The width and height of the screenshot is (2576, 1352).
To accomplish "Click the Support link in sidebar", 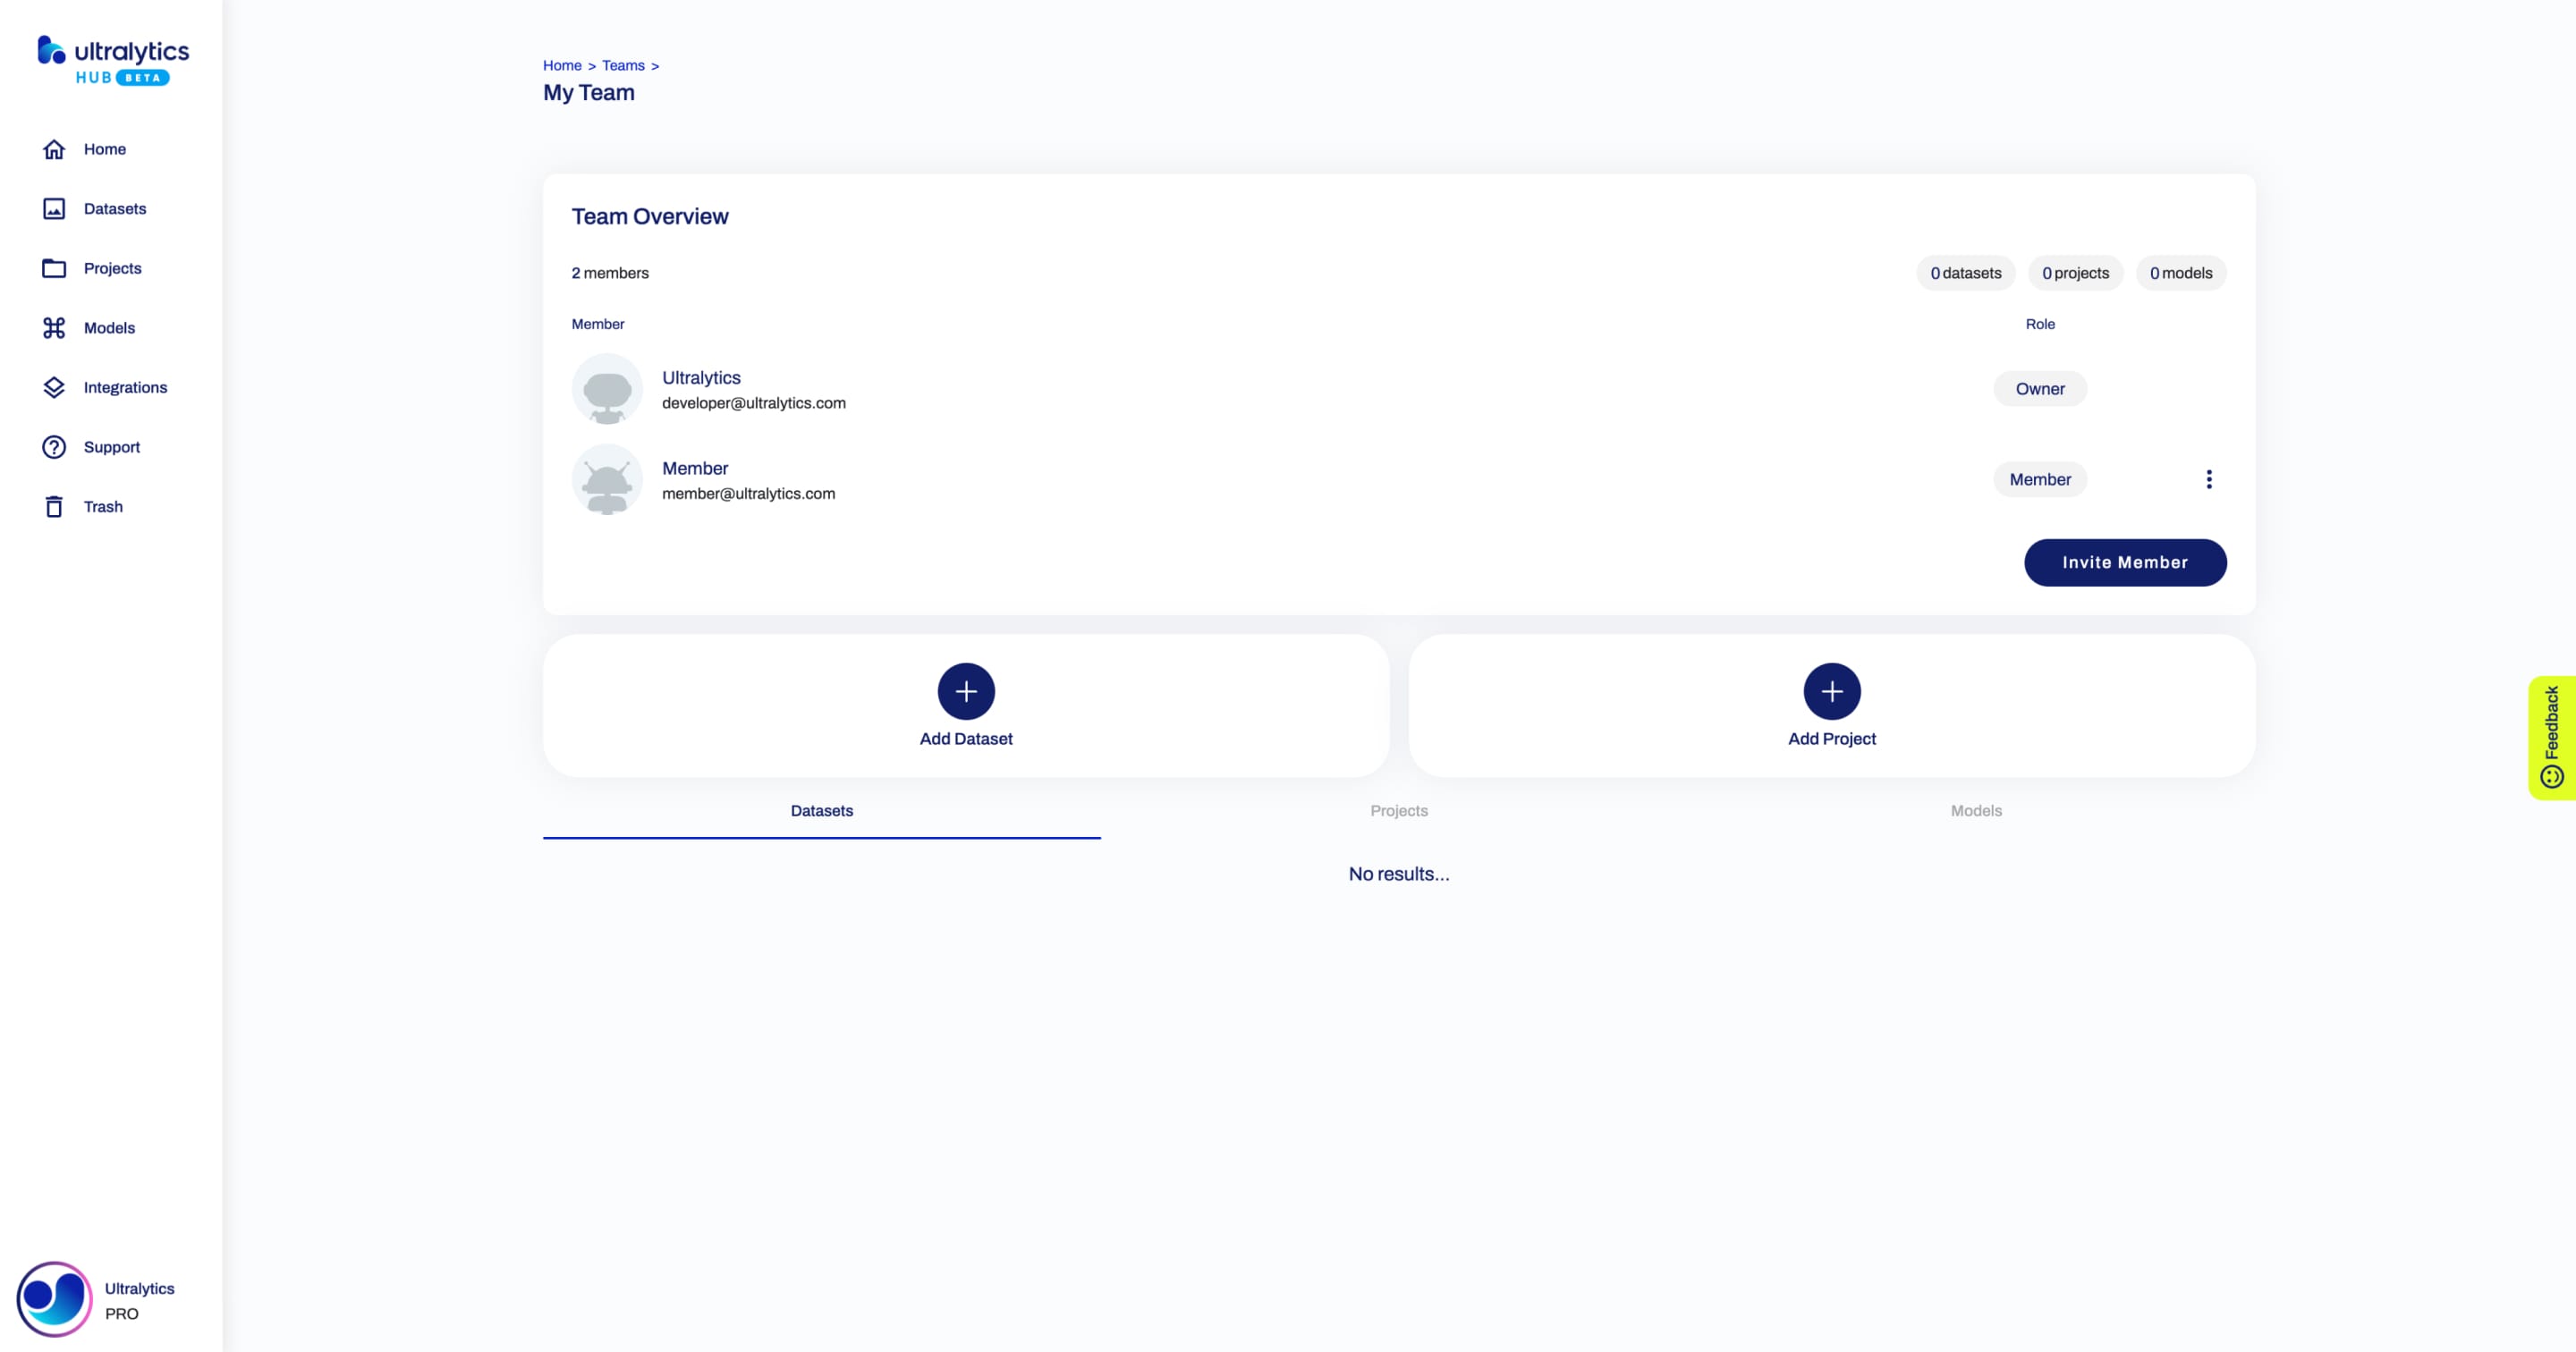I will pos(111,446).
